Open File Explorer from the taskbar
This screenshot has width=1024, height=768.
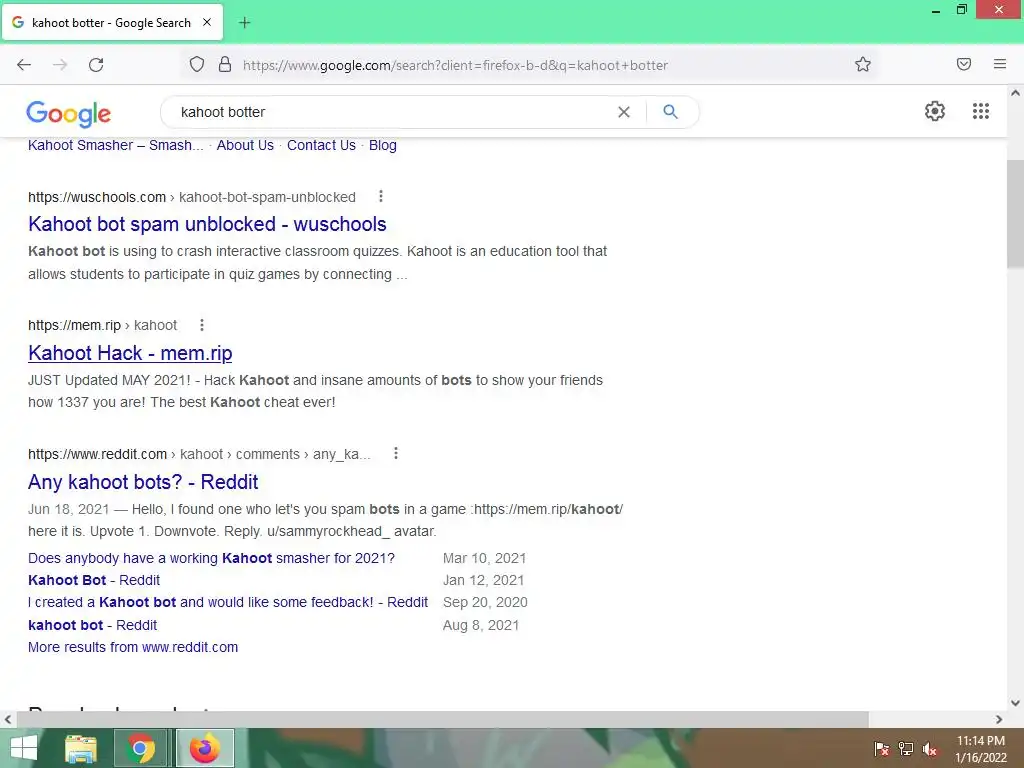pos(81,748)
